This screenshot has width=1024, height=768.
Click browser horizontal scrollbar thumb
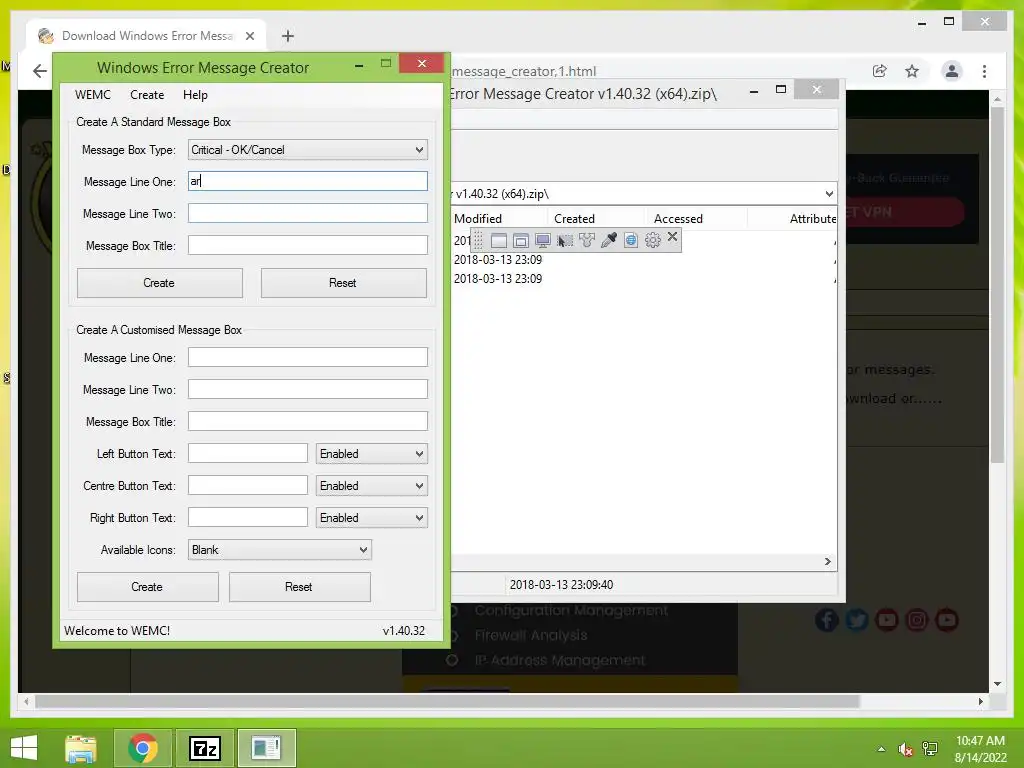pyautogui.click(x=447, y=701)
